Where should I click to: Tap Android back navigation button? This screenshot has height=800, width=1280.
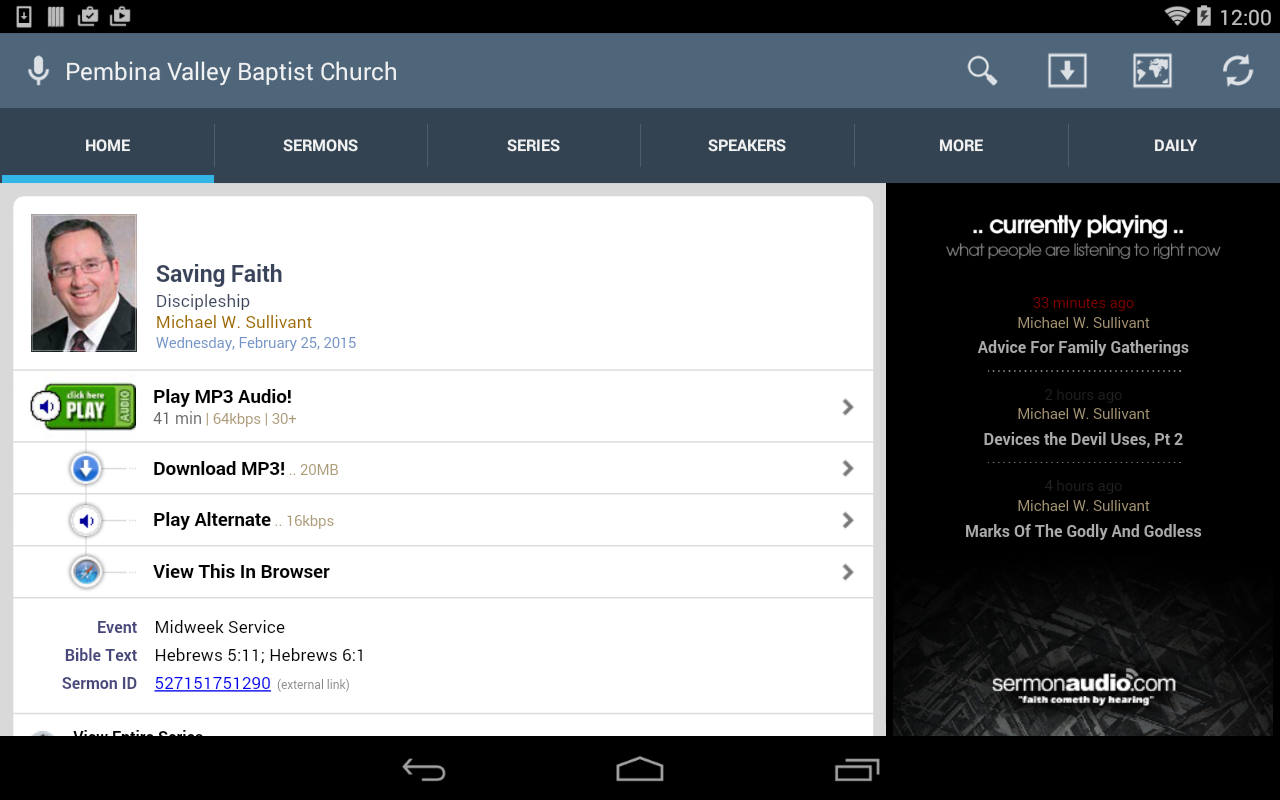pos(424,769)
